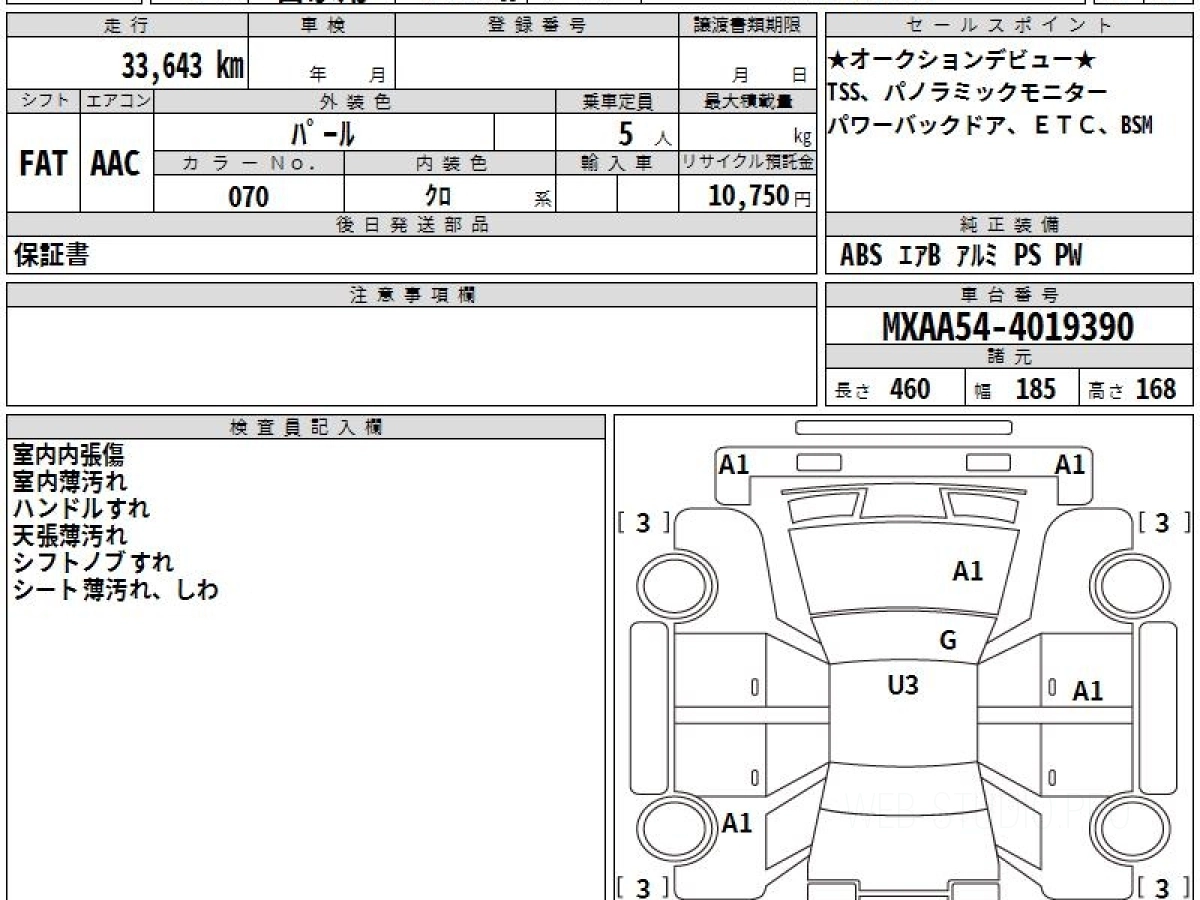This screenshot has height=900, width=1200.
Task: Select the TSS、パノラミックモニター line
Action: point(967,93)
